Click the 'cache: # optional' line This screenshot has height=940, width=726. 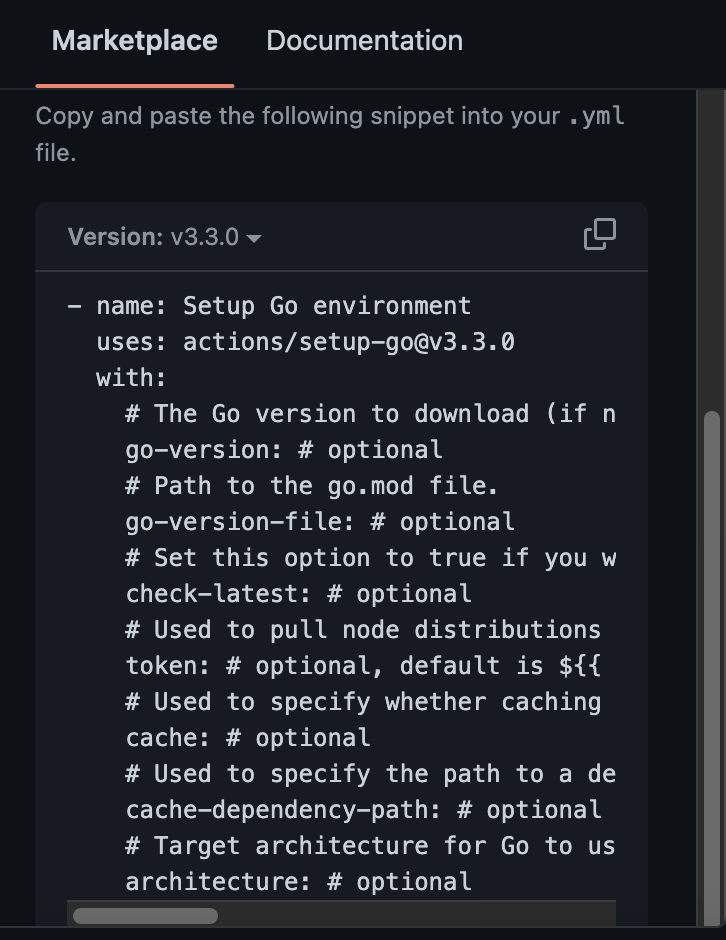click(x=248, y=737)
